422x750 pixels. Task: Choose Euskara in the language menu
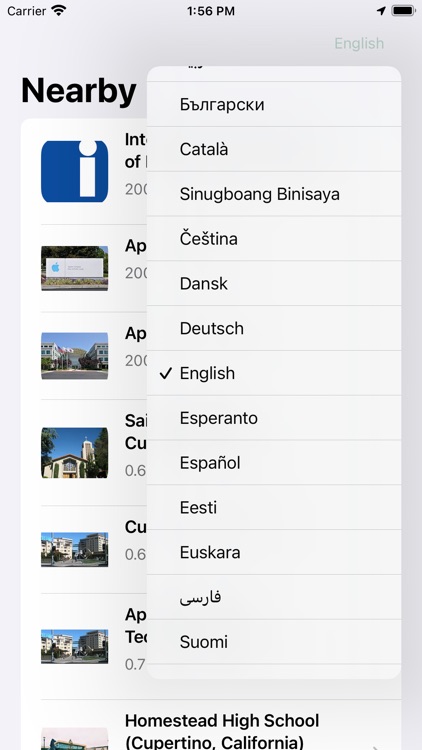(274, 552)
